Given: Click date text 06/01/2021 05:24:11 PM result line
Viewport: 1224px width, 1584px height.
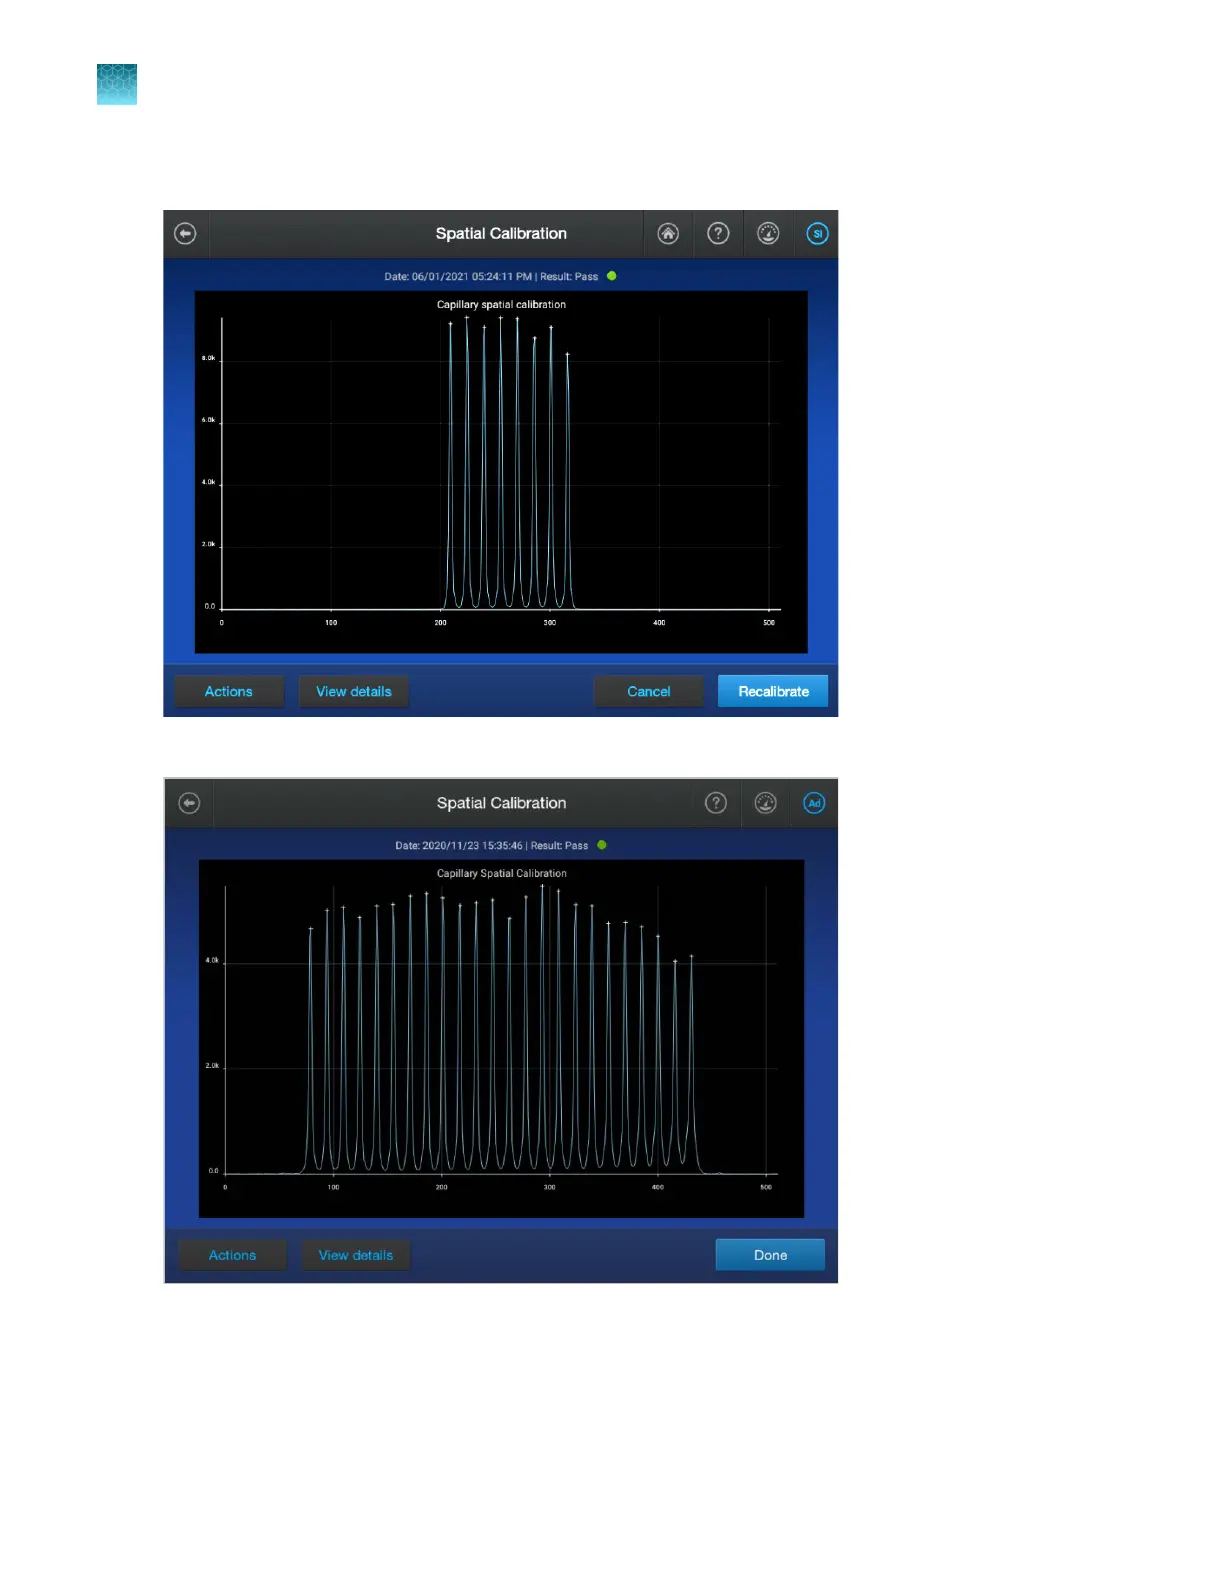Looking at the screenshot, I should click(x=491, y=276).
